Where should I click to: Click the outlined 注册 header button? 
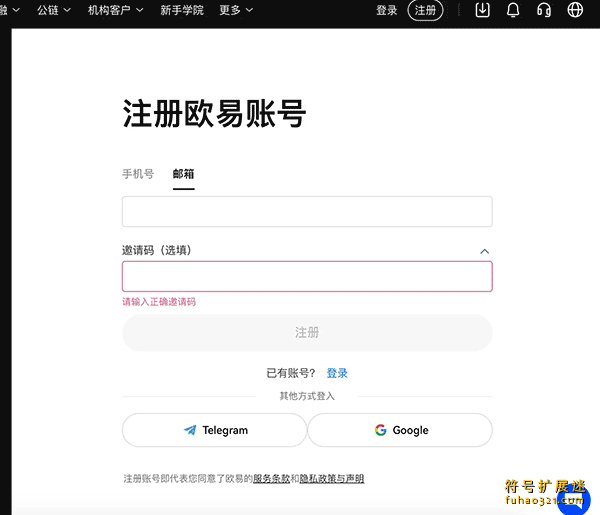click(x=425, y=10)
